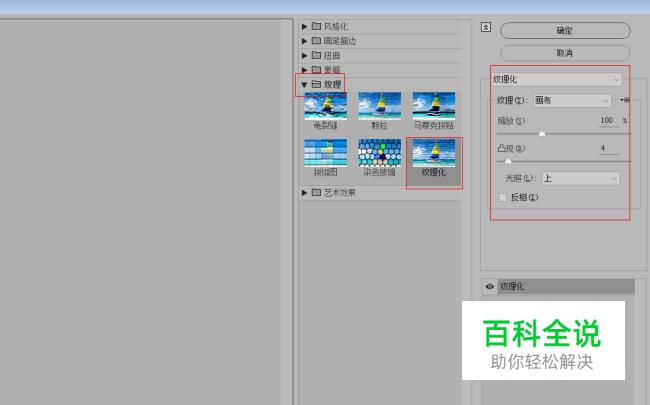
Task: Open the 纹理 dropdown showing 画布
Action: (x=572, y=100)
